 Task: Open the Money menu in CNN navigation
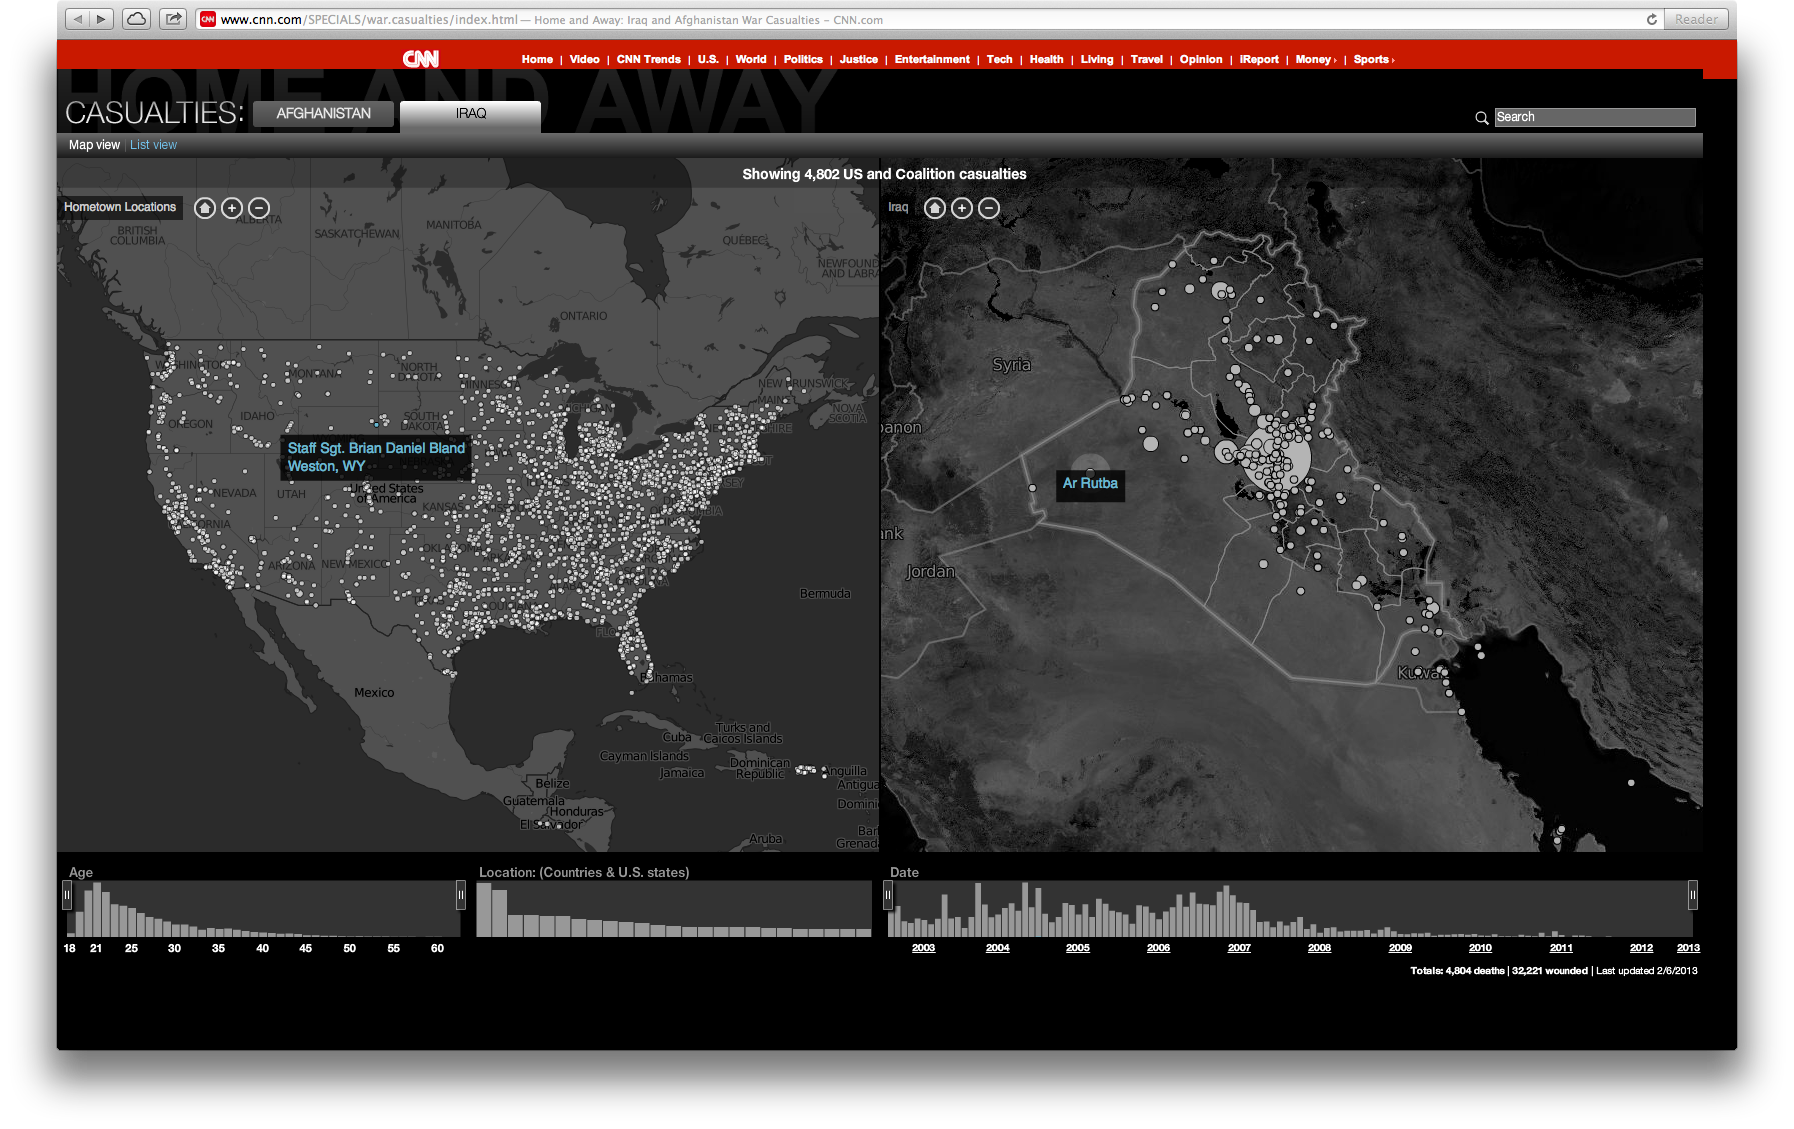click(1315, 60)
